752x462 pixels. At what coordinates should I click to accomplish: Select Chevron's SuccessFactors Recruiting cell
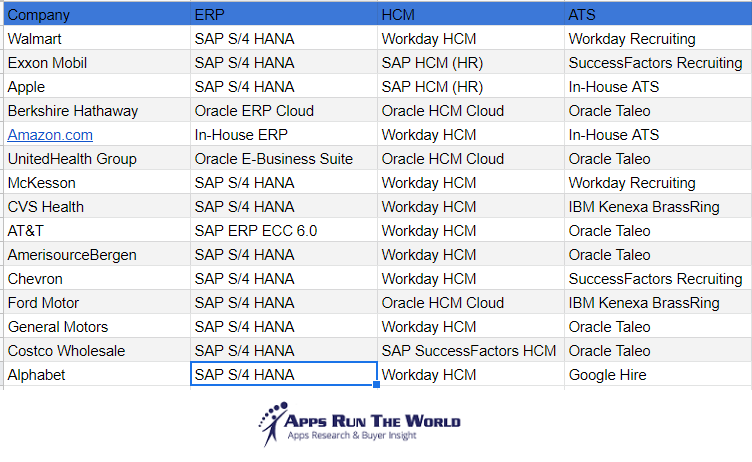658,278
